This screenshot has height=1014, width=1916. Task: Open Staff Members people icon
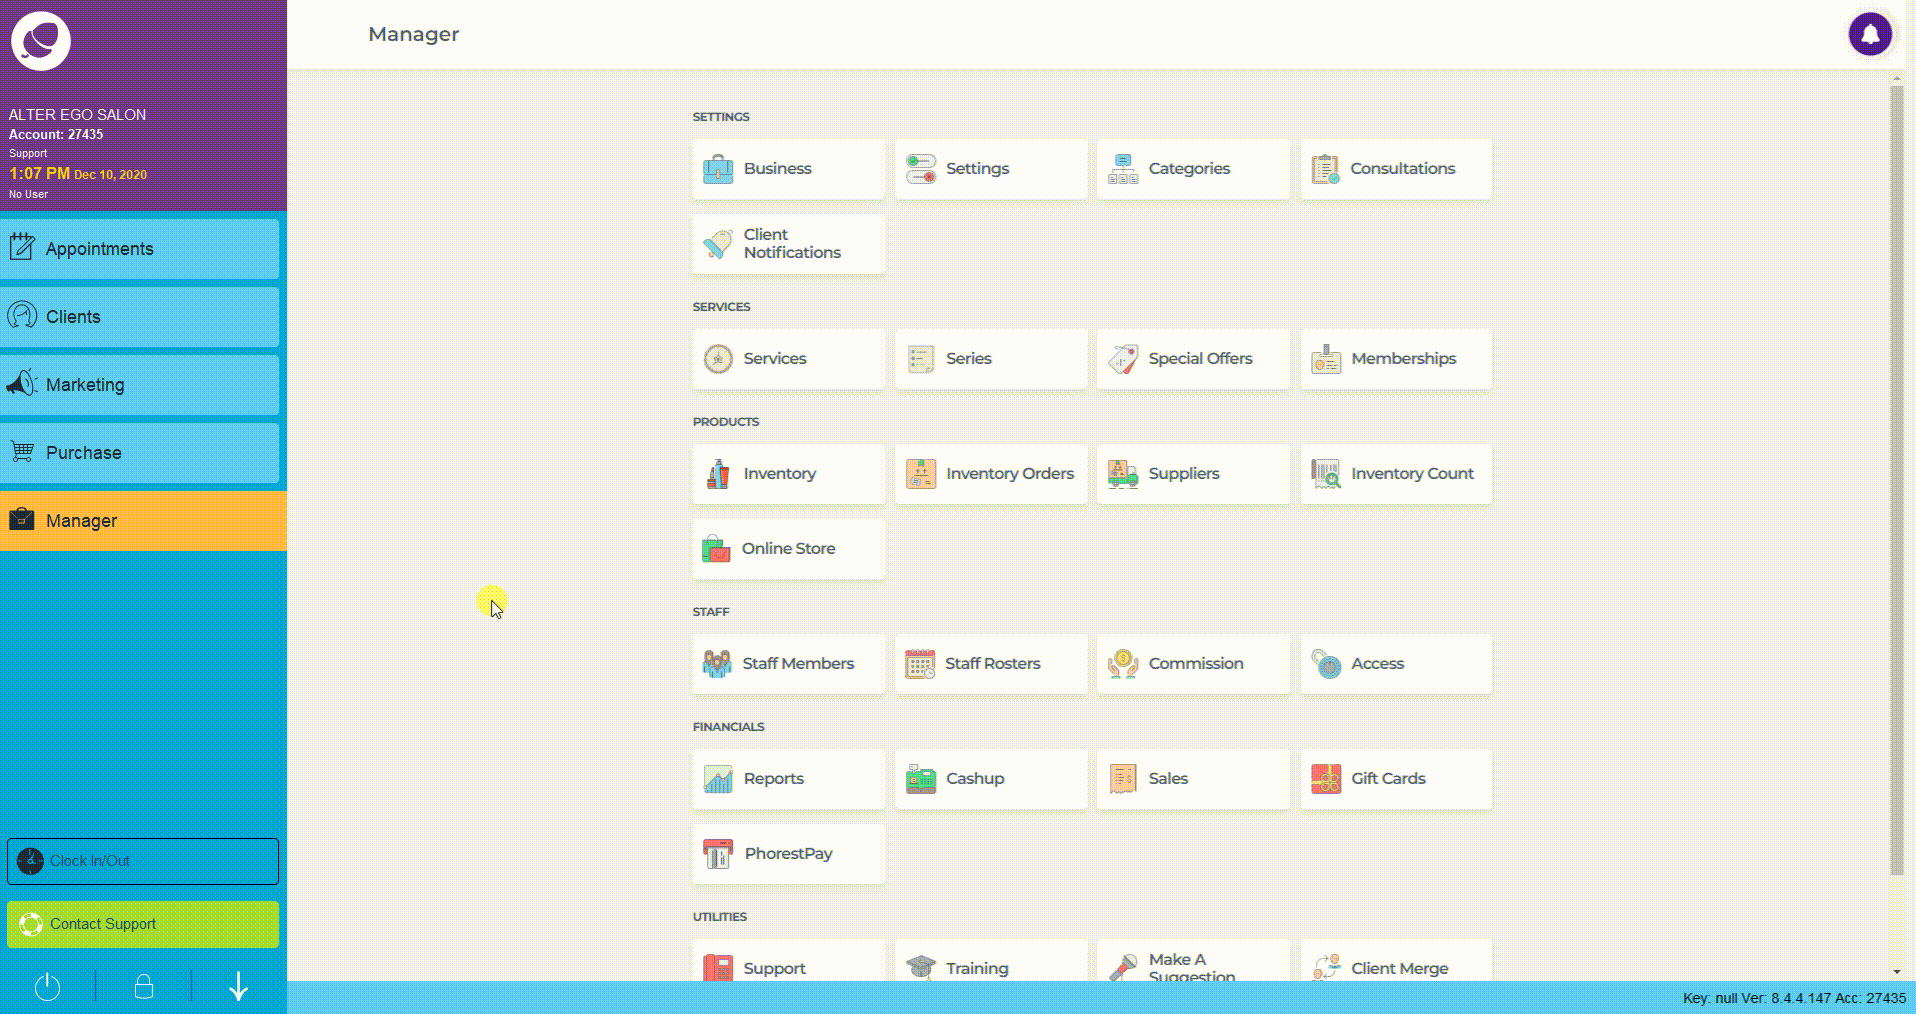pos(717,664)
